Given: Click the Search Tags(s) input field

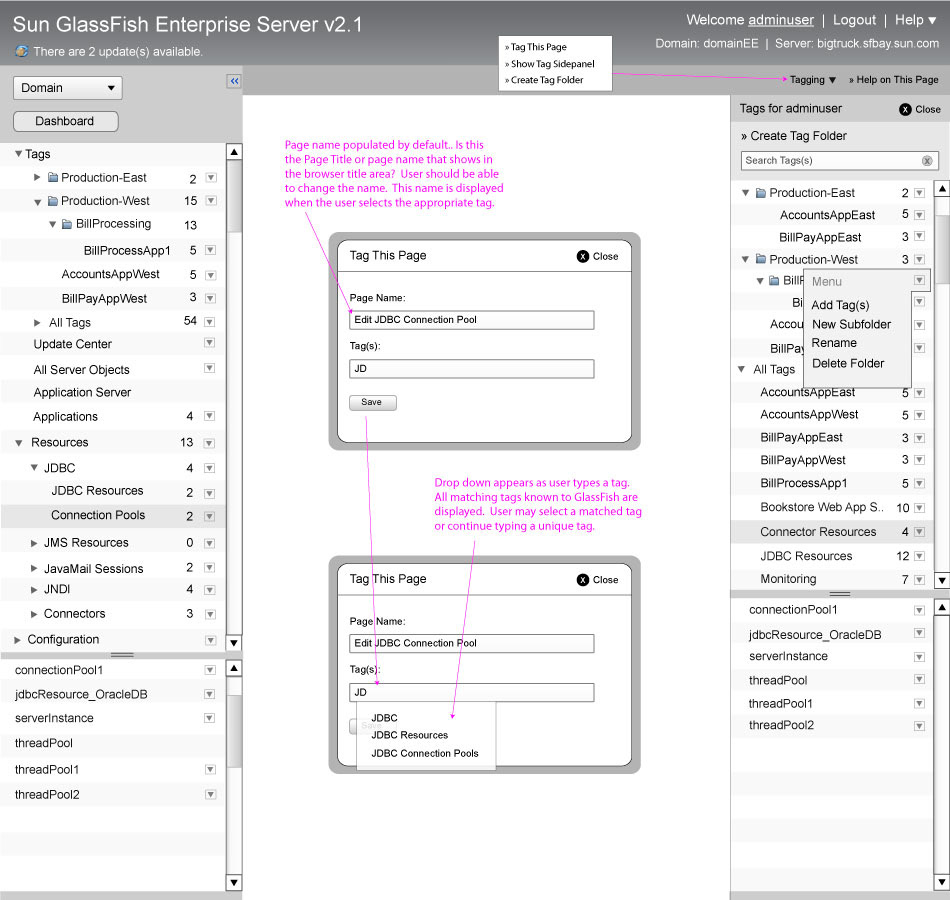Looking at the screenshot, I should pyautogui.click(x=840, y=161).
